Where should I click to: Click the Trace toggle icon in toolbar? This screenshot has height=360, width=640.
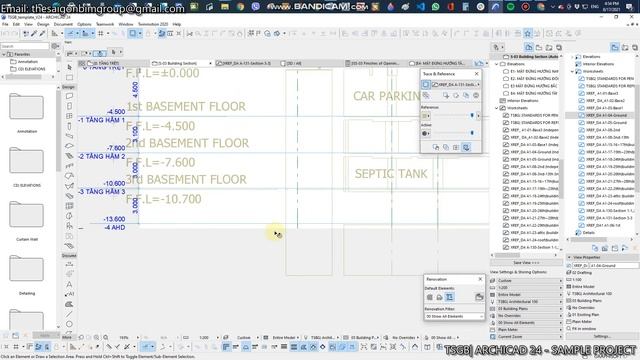133,33
